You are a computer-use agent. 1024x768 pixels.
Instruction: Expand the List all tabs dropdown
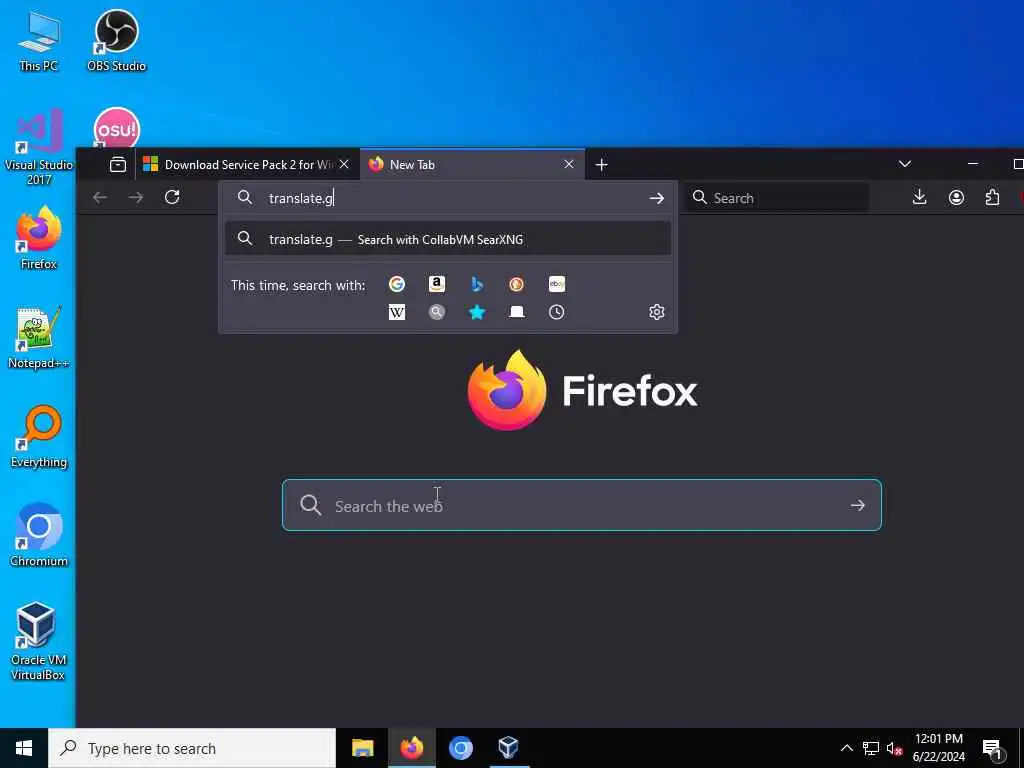(904, 164)
